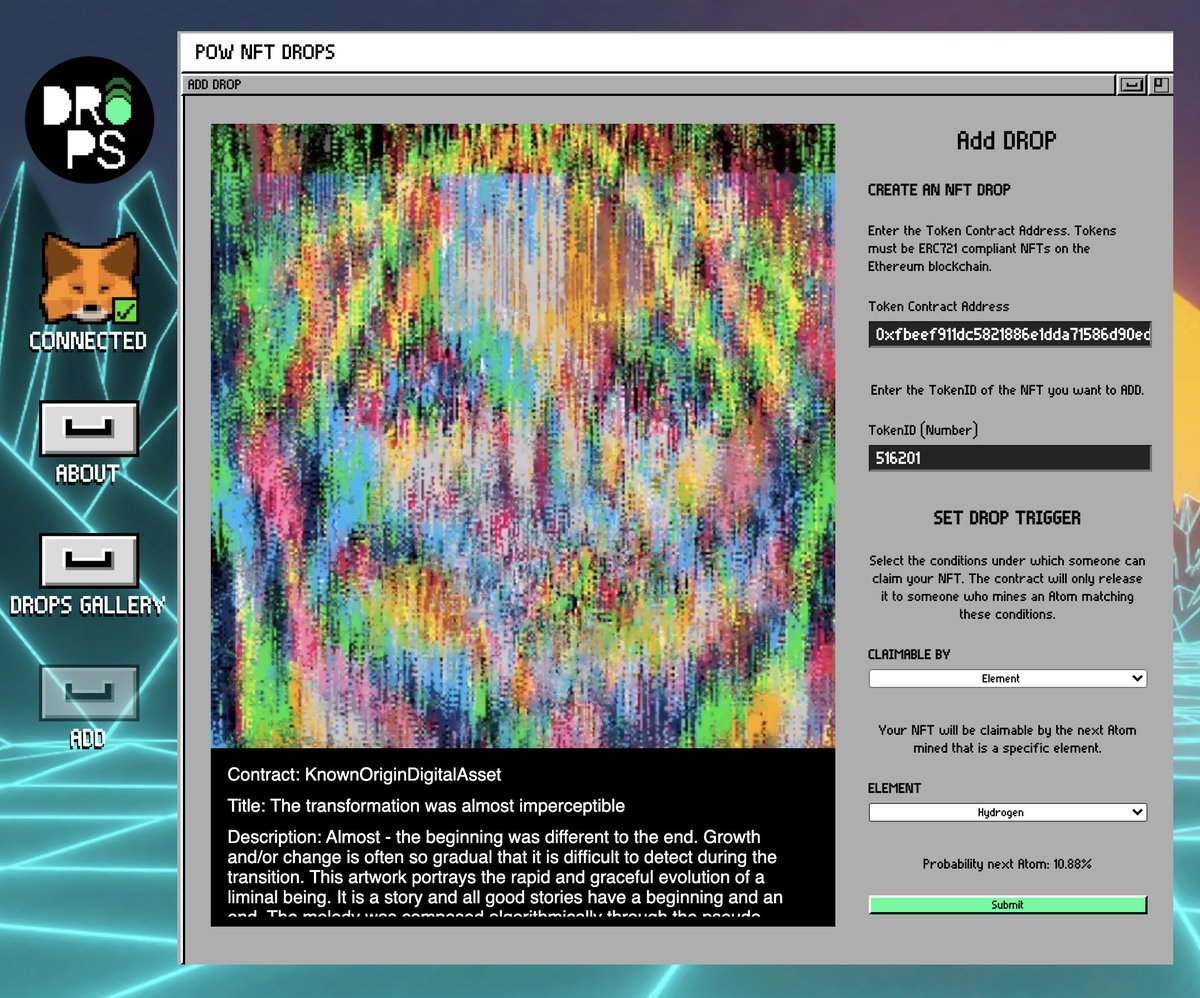
Task: Click the NFT title text line
Action: 426,806
